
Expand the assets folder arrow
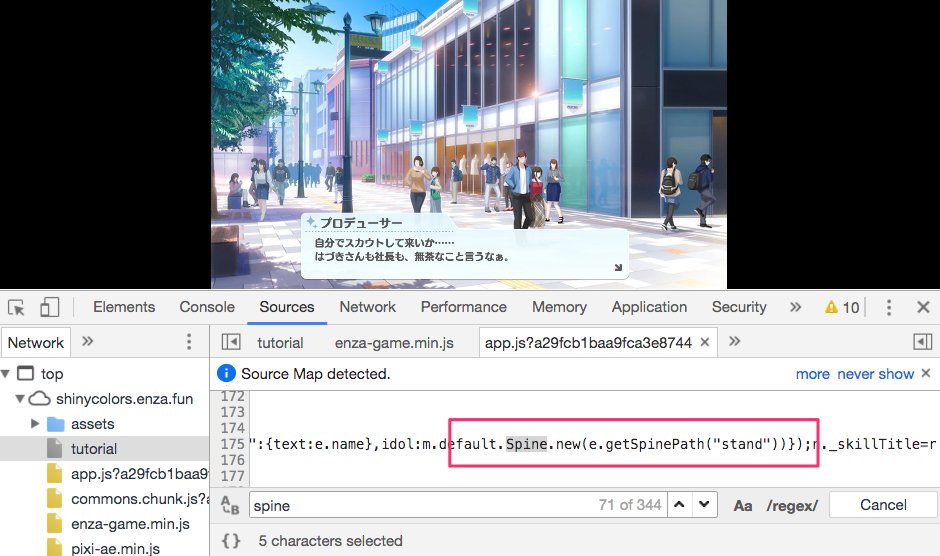click(x=35, y=423)
